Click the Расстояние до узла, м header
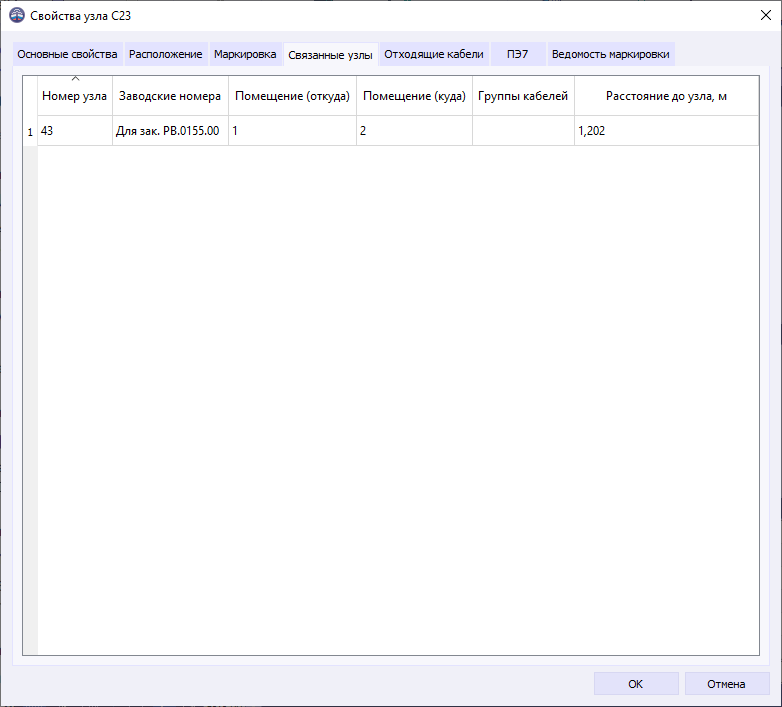This screenshot has width=782, height=707. [x=666, y=96]
